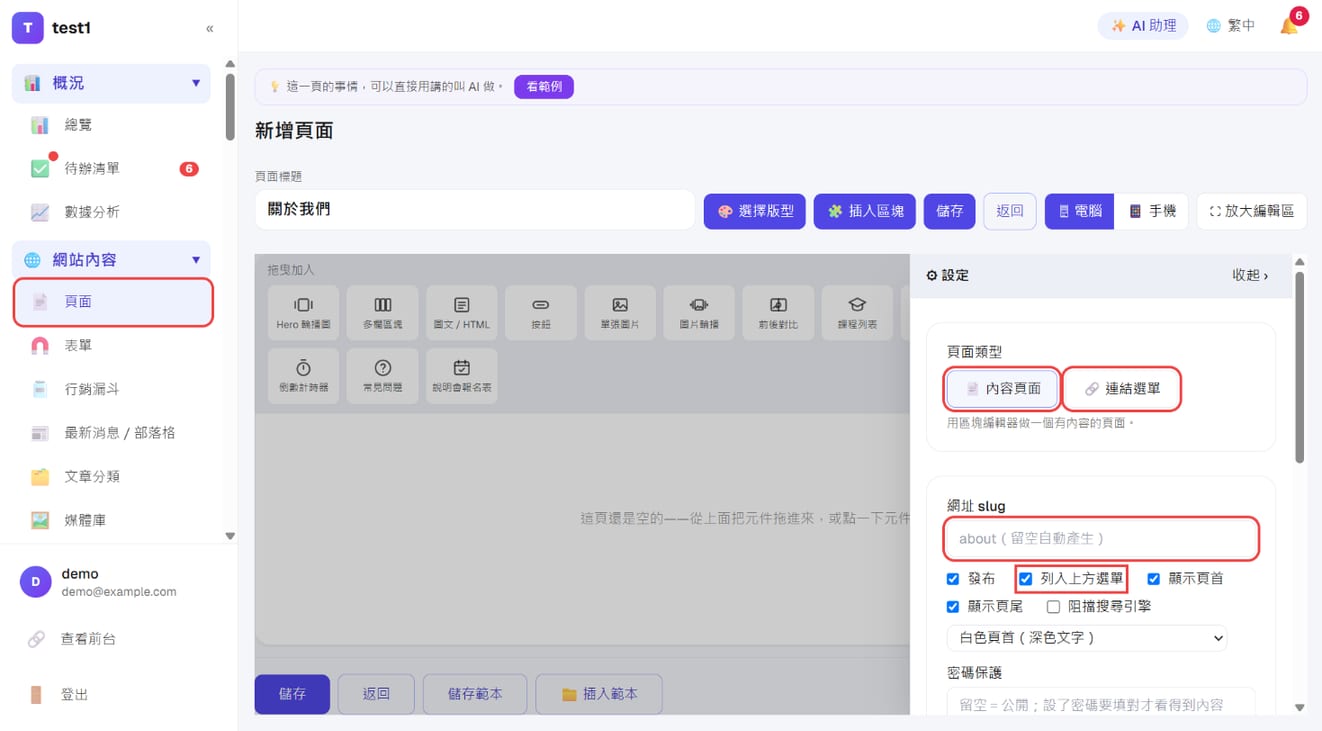
Task: Select the 課程列表 course list block
Action: pos(857,313)
